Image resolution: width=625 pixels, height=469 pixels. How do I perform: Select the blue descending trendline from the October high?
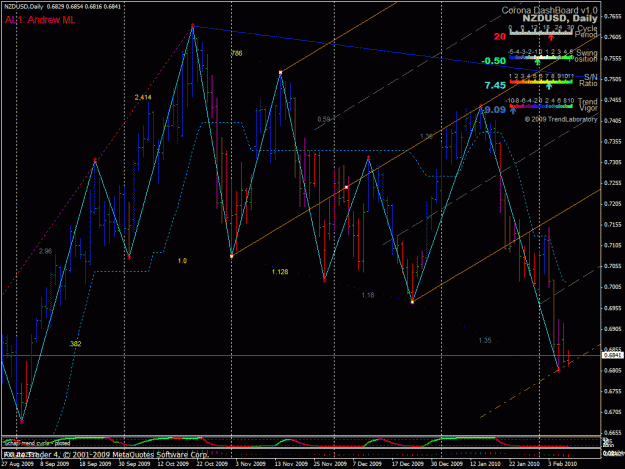coord(395,52)
